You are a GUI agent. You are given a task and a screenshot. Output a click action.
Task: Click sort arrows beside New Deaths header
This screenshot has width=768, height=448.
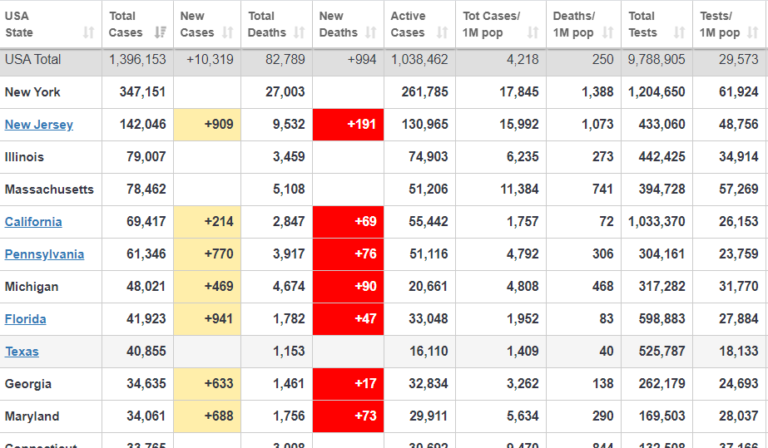click(x=370, y=33)
